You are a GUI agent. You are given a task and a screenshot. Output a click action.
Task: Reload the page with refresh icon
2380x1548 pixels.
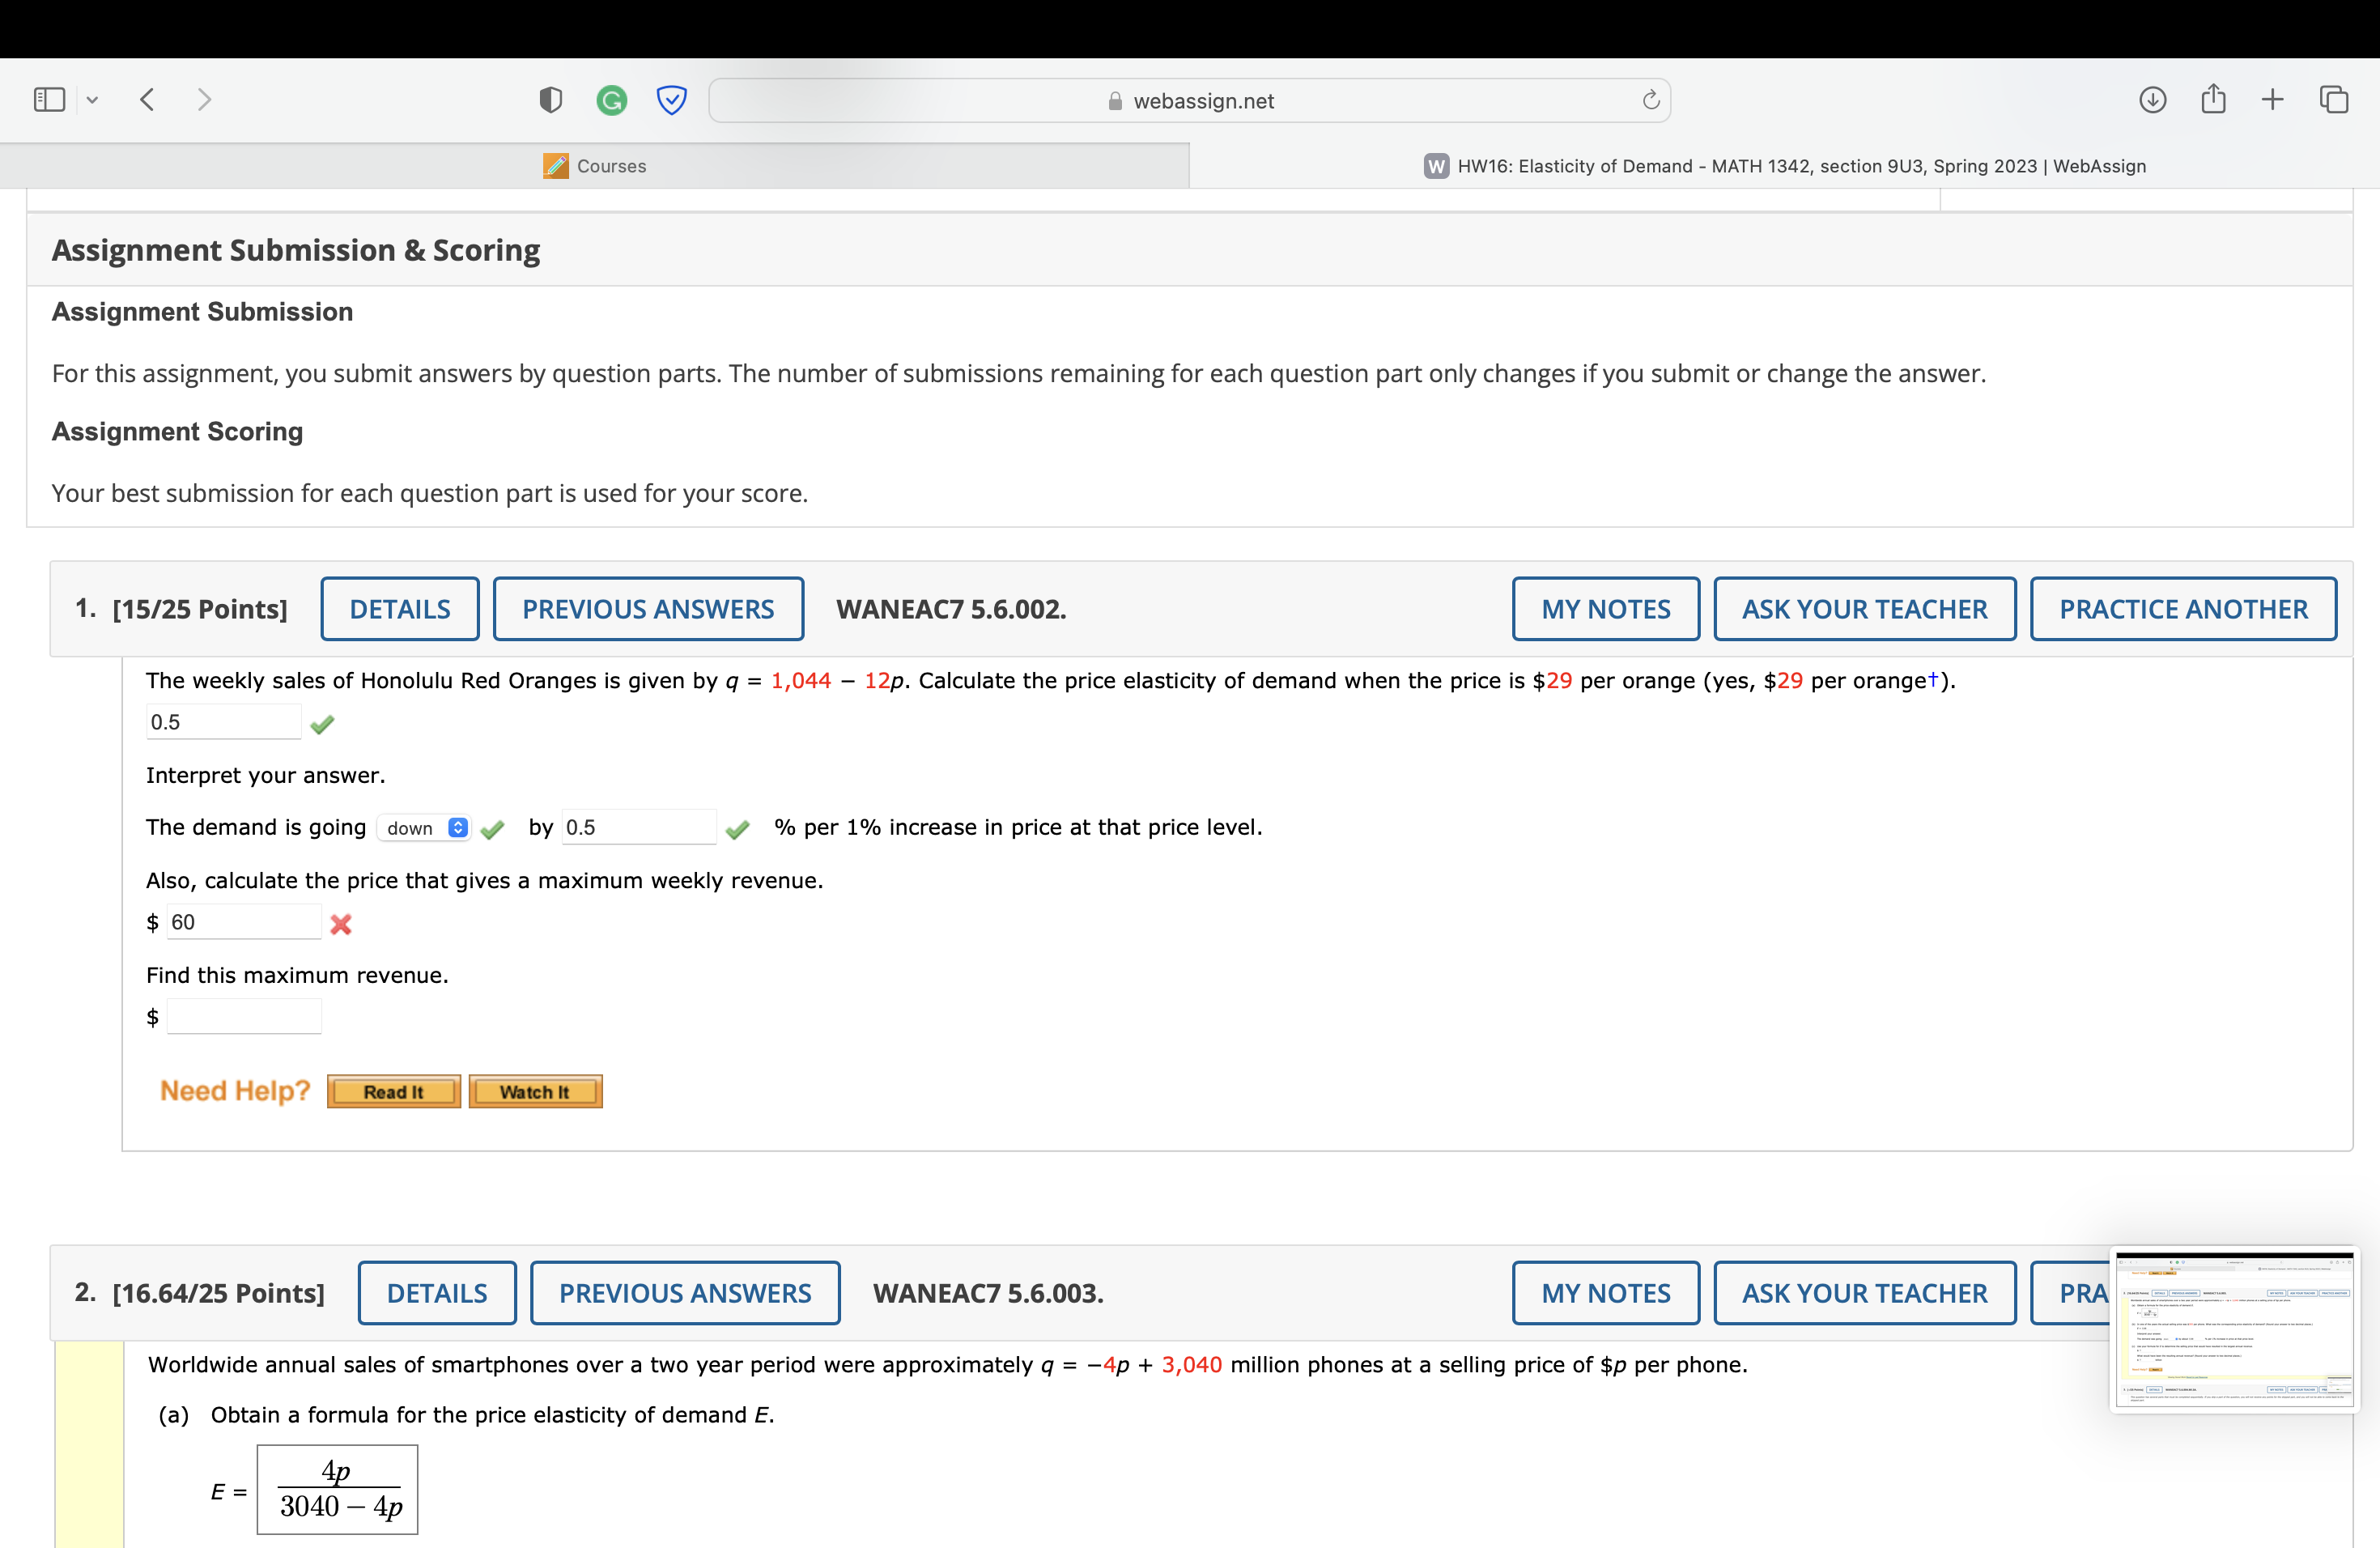1651,100
